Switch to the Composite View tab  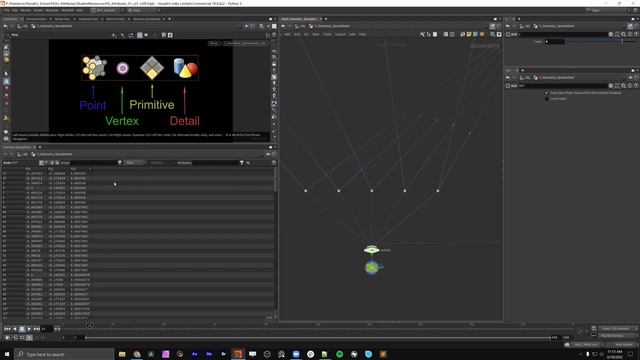pyautogui.click(x=88, y=19)
